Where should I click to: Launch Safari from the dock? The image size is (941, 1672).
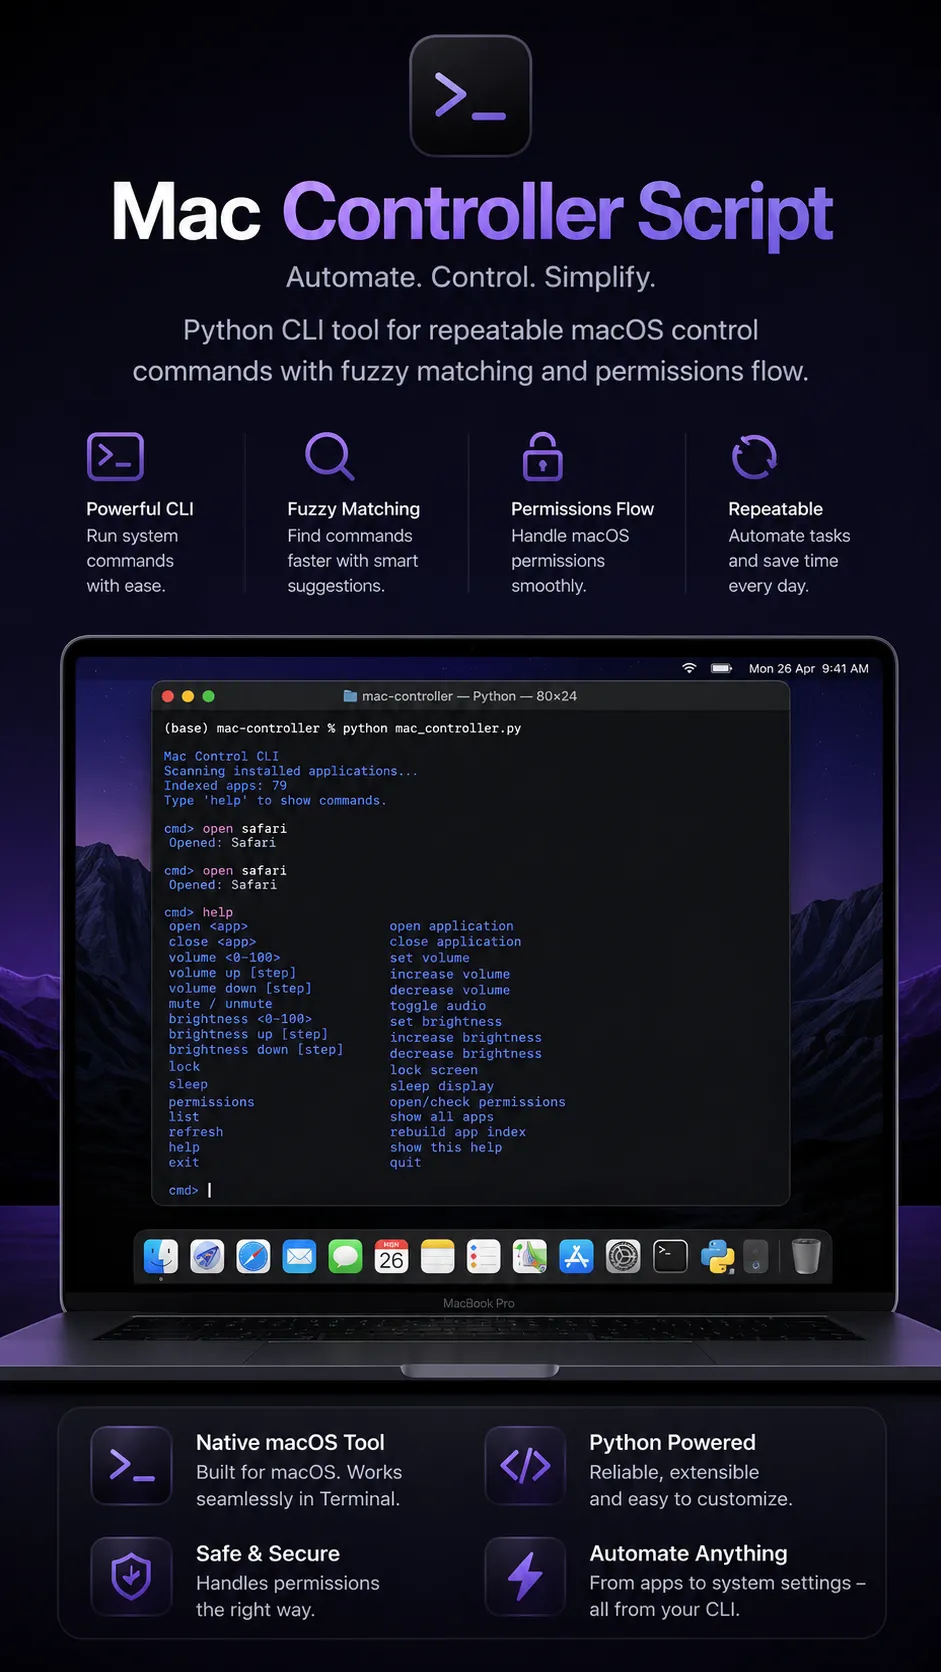(253, 1257)
